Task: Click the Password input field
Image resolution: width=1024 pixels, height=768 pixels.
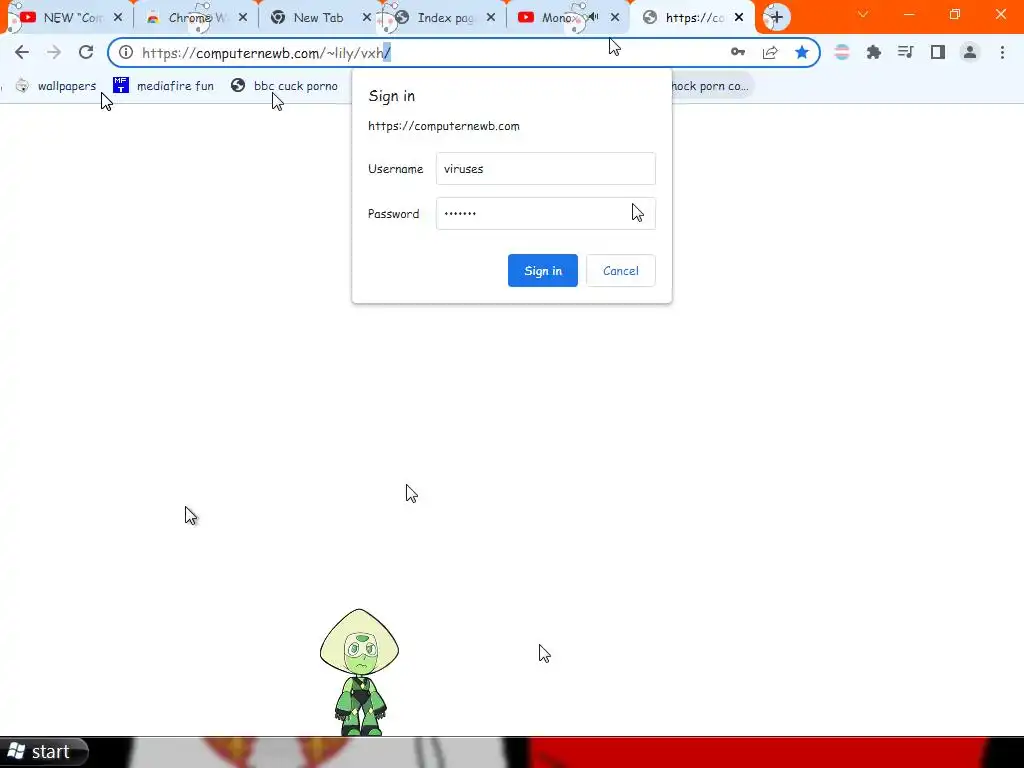Action: [545, 214]
